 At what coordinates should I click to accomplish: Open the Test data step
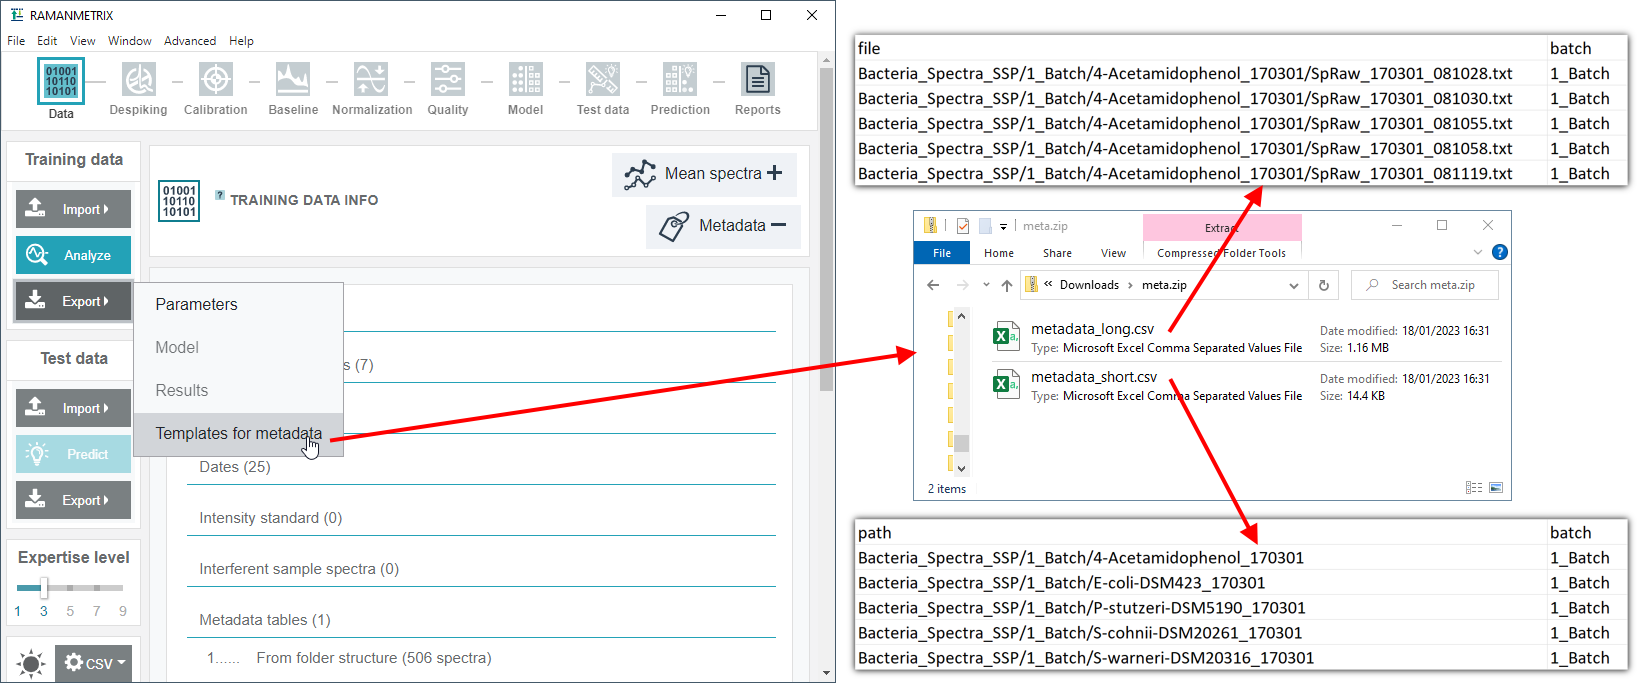point(603,80)
